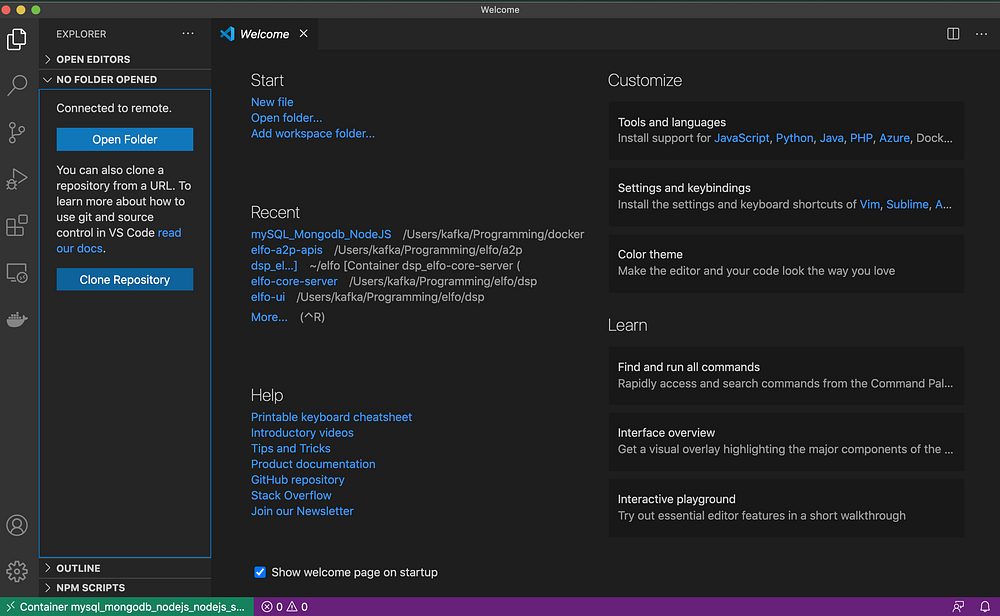Click the Open Folder button
The height and width of the screenshot is (616, 1000).
(x=125, y=140)
